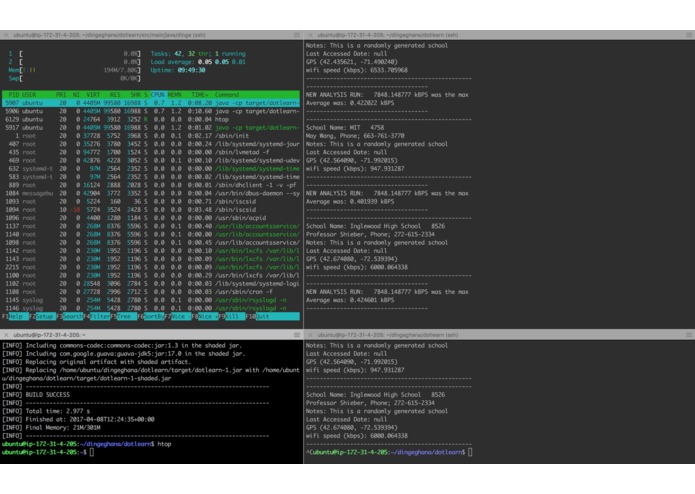695x494 pixels.
Task: Click the bottom-left pane title 'ubuntu@ip-172-31-4-205: ~'
Action: click(x=50, y=335)
